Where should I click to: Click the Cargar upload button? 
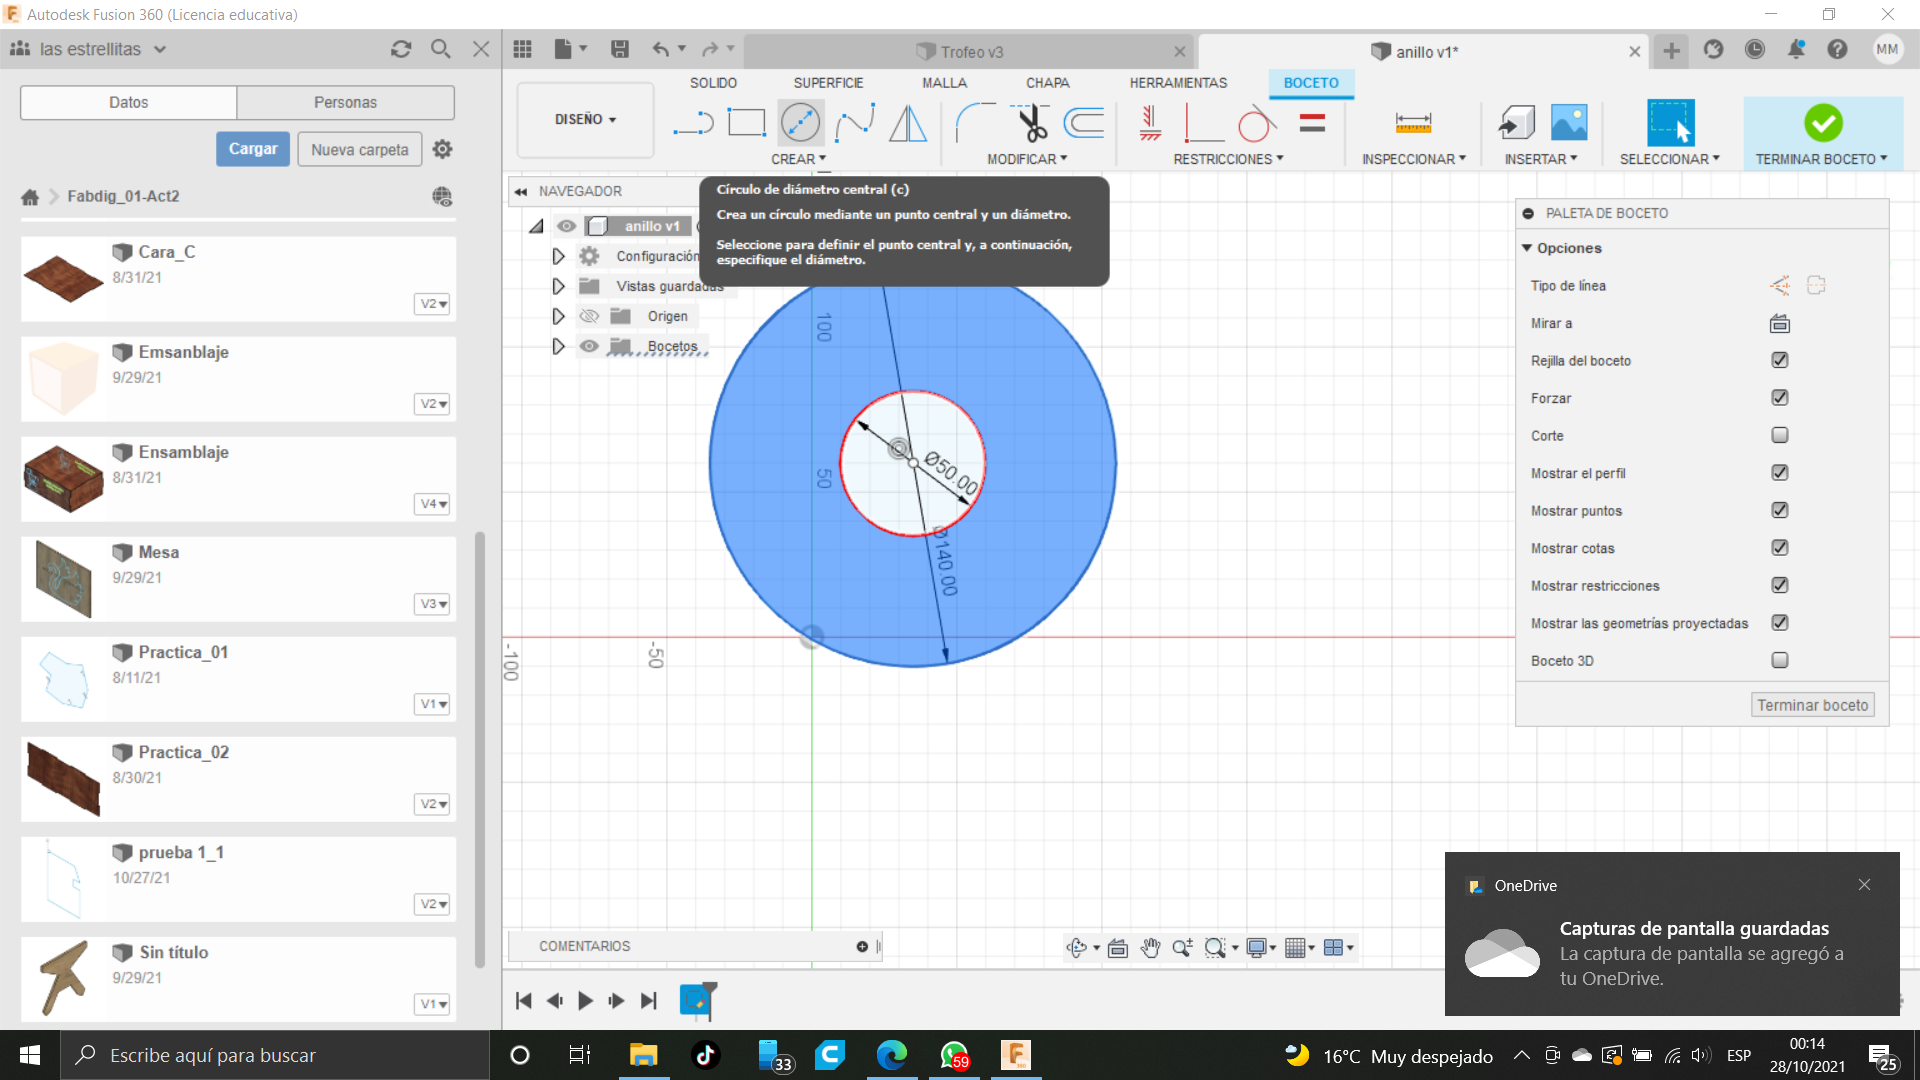point(253,149)
